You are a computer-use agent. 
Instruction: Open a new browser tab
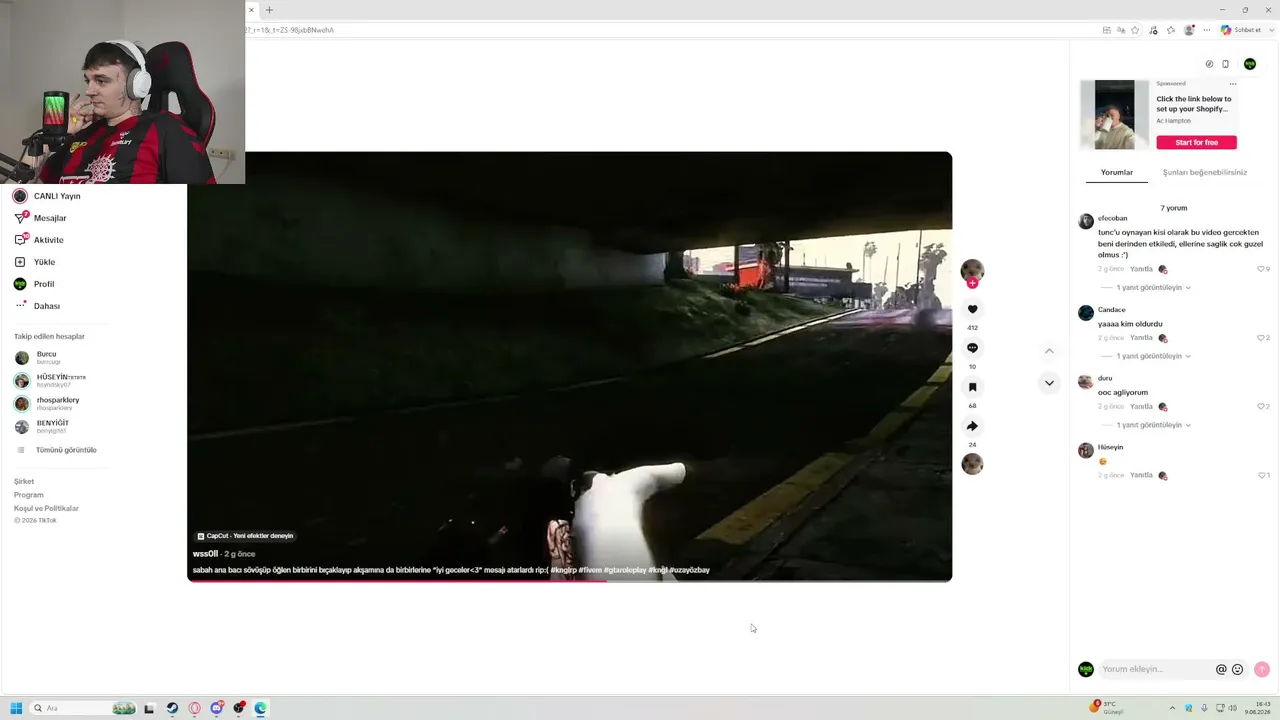point(269,10)
